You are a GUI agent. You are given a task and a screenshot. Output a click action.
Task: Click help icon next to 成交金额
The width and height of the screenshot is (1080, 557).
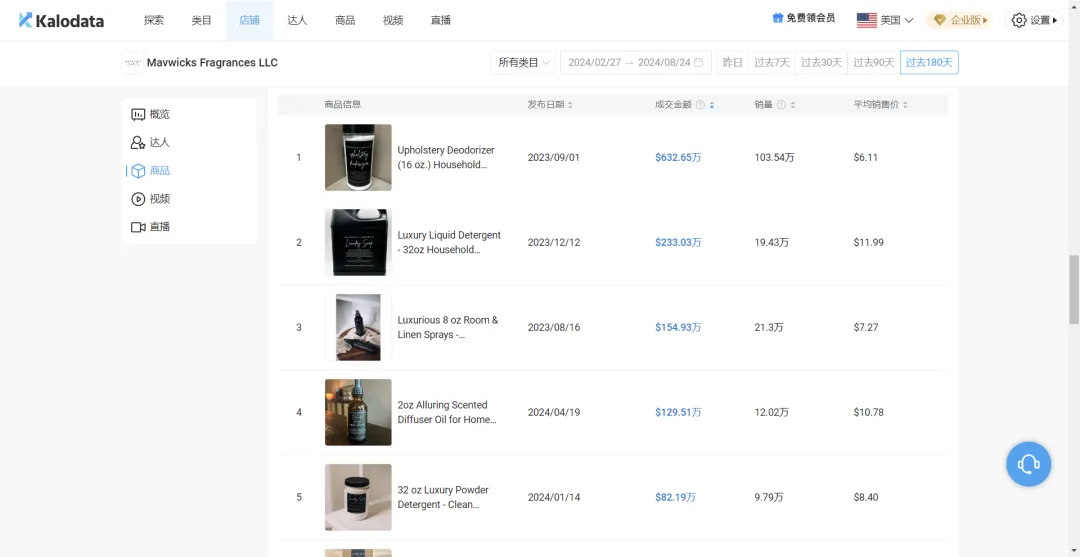tap(700, 105)
